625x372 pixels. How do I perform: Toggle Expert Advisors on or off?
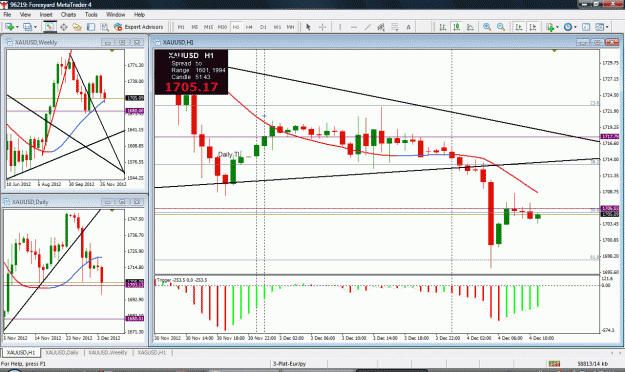[x=138, y=27]
